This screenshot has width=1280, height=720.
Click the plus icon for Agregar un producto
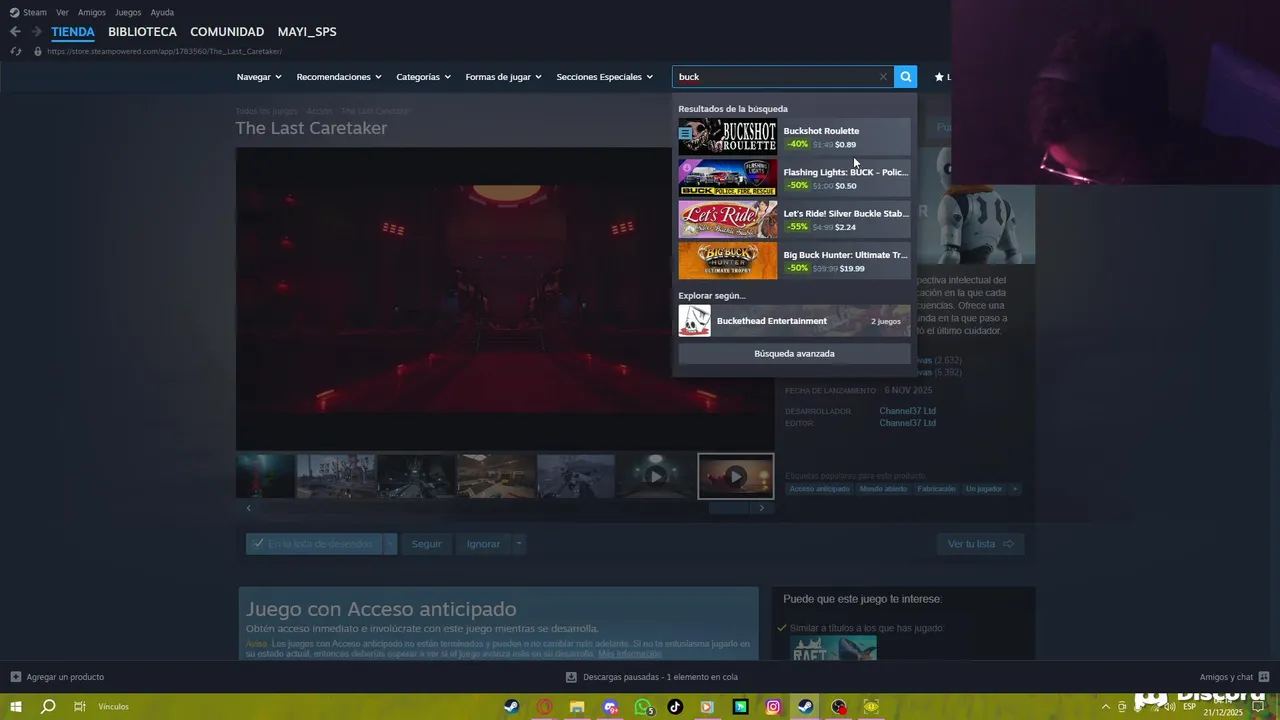pyautogui.click(x=16, y=677)
